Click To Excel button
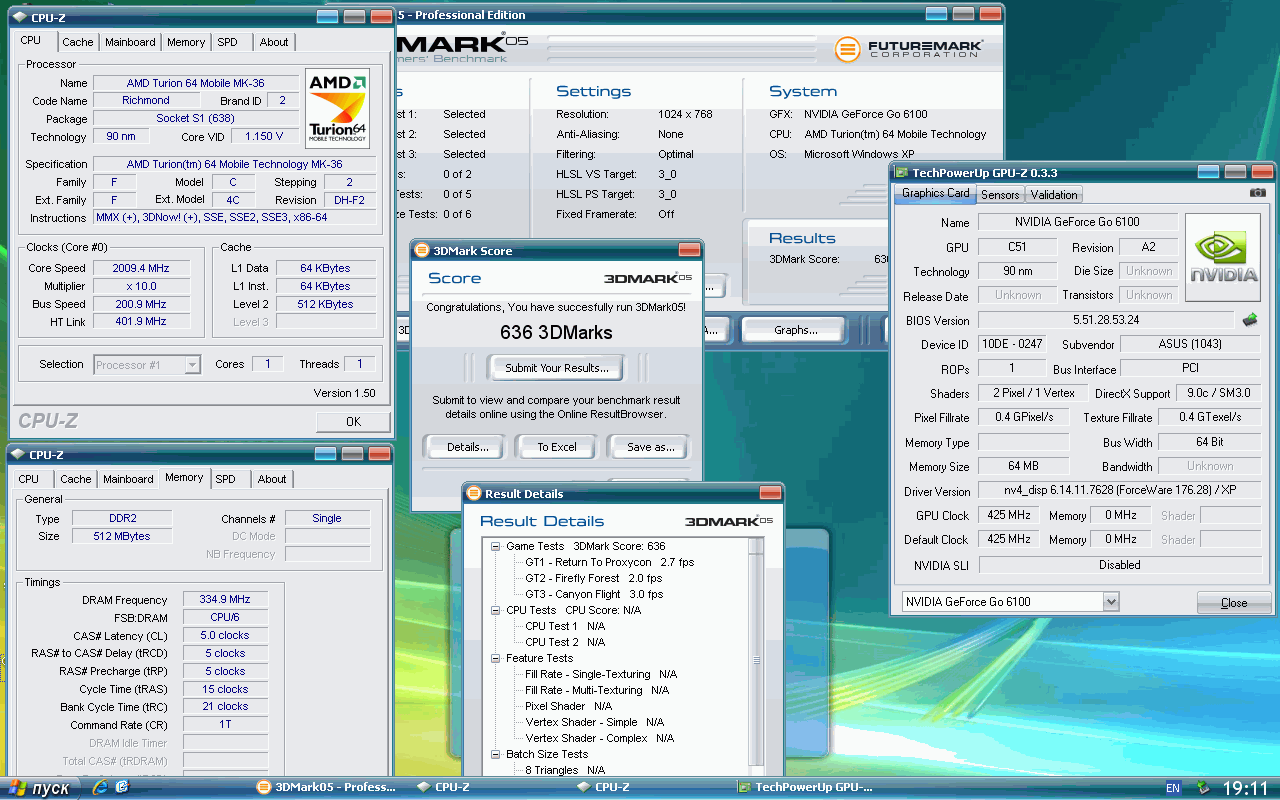Image resolution: width=1280 pixels, height=800 pixels. pos(557,447)
